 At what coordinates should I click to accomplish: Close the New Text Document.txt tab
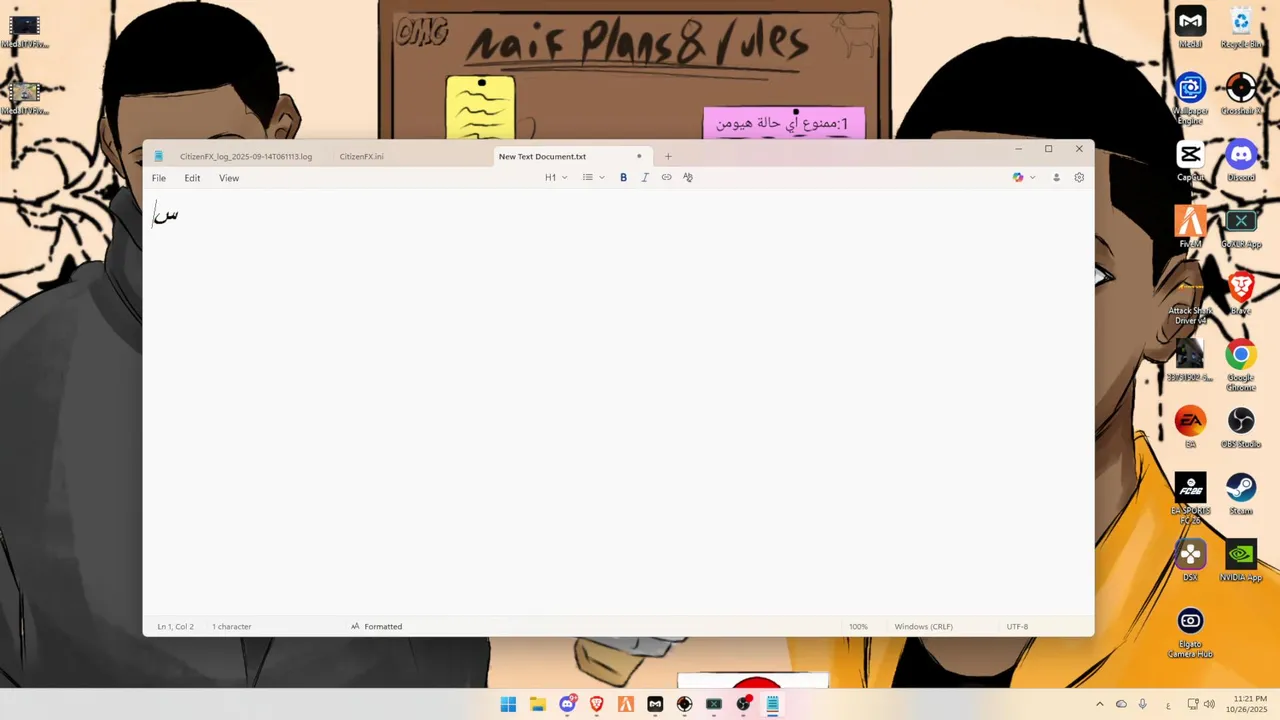[x=639, y=156]
